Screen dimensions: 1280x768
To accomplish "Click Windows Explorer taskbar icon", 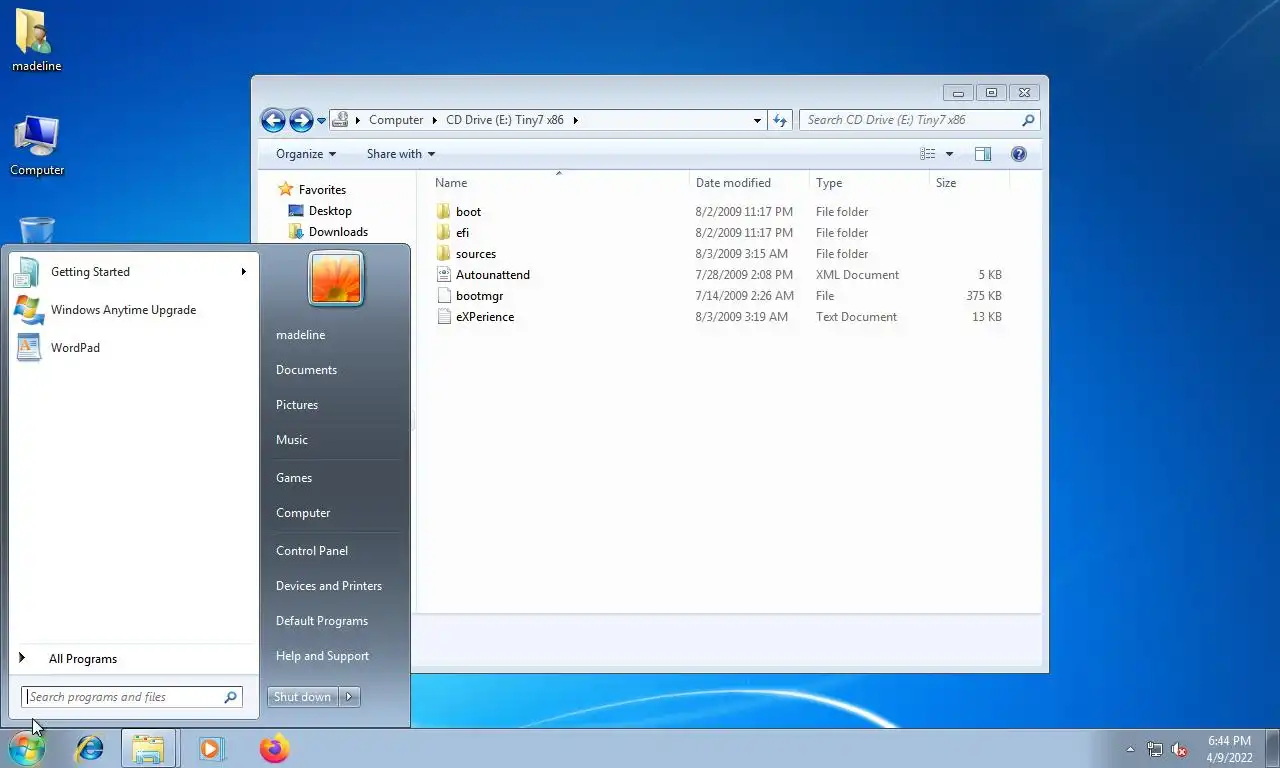I will tap(148, 748).
